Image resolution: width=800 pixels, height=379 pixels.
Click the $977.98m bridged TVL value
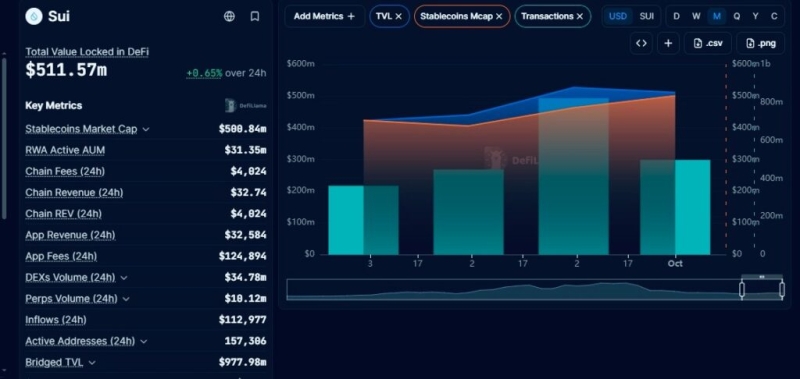[x=242, y=363]
